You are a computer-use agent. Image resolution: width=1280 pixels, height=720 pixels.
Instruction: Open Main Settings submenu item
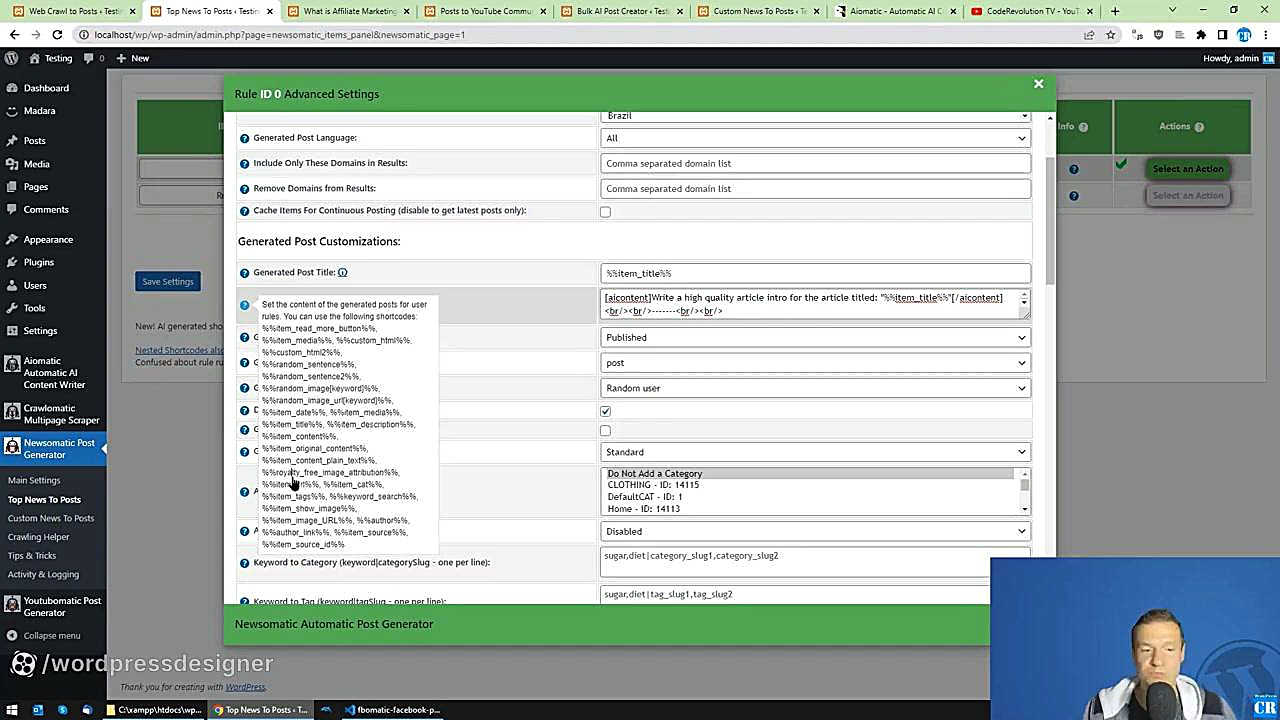(34, 480)
